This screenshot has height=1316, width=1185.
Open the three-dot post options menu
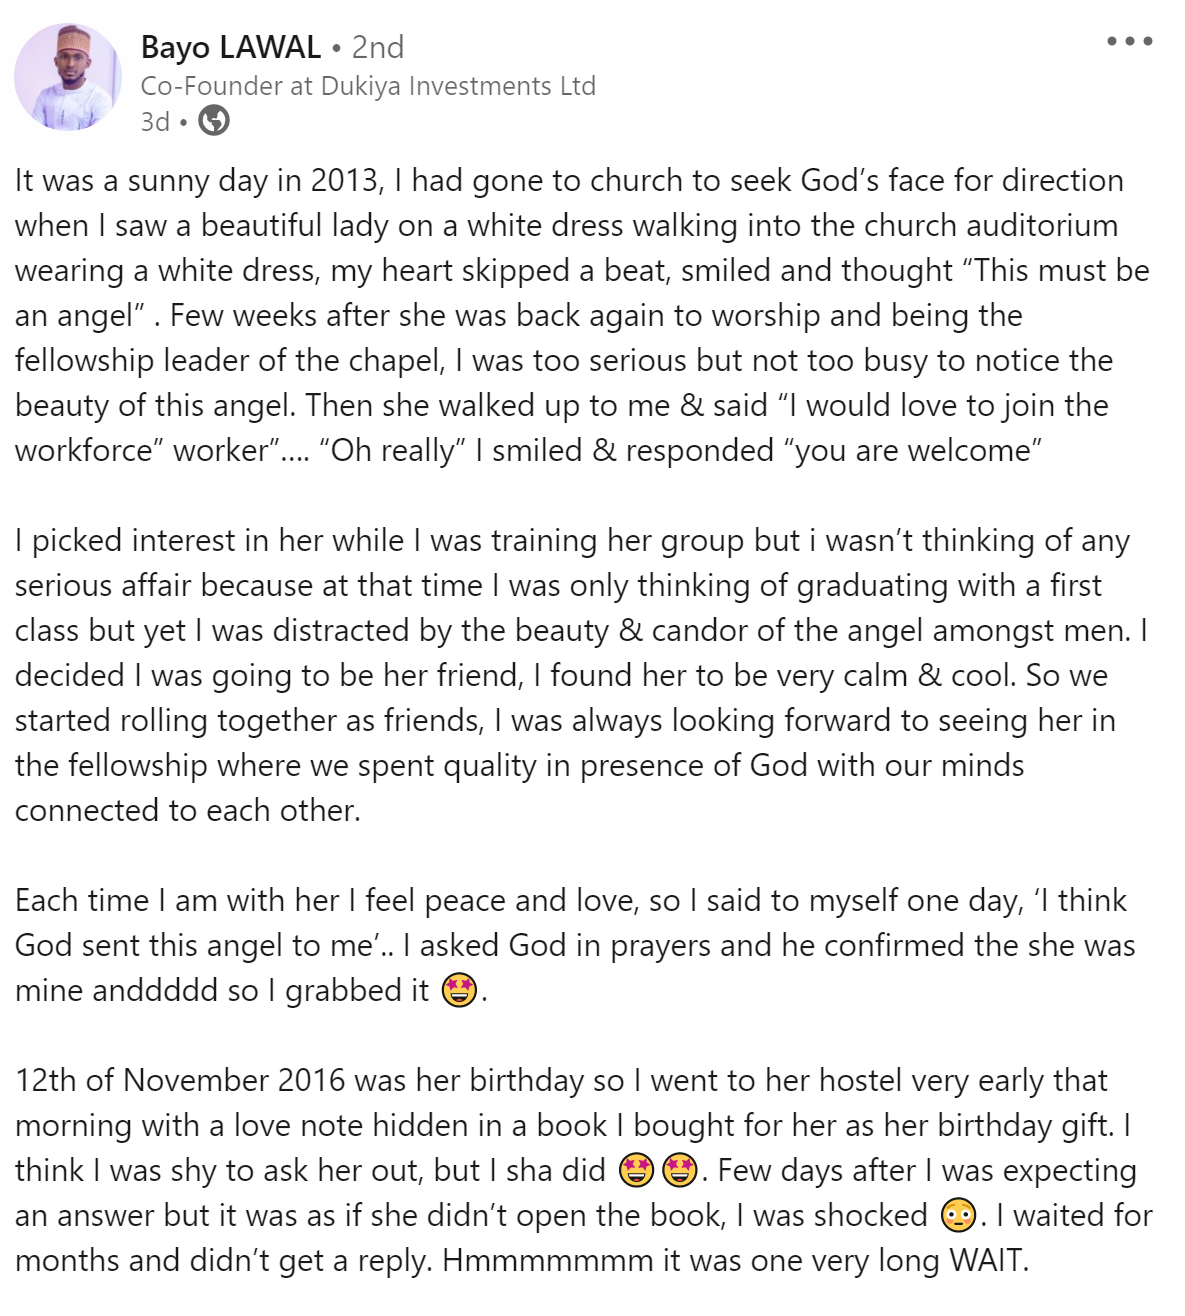[x=1130, y=42]
